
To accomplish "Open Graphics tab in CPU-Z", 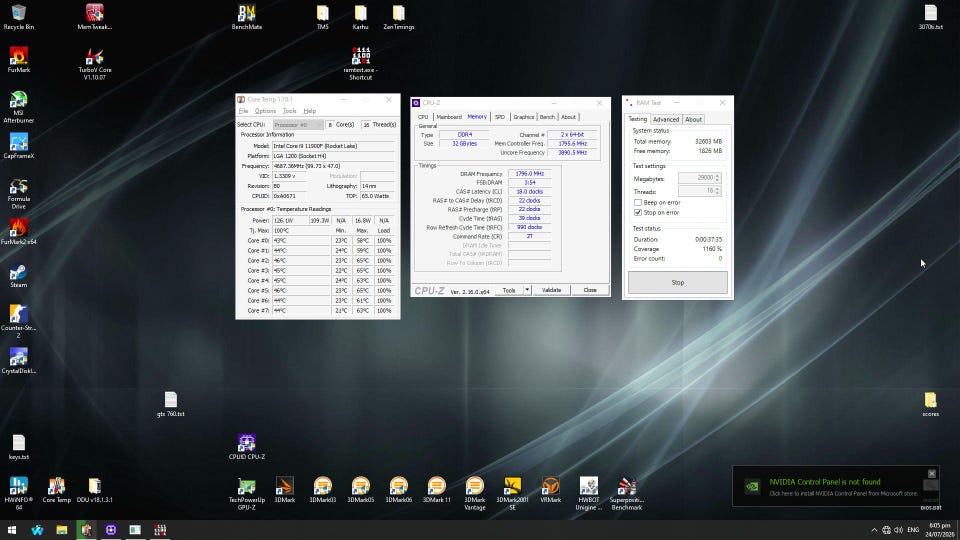I will pyautogui.click(x=523, y=116).
